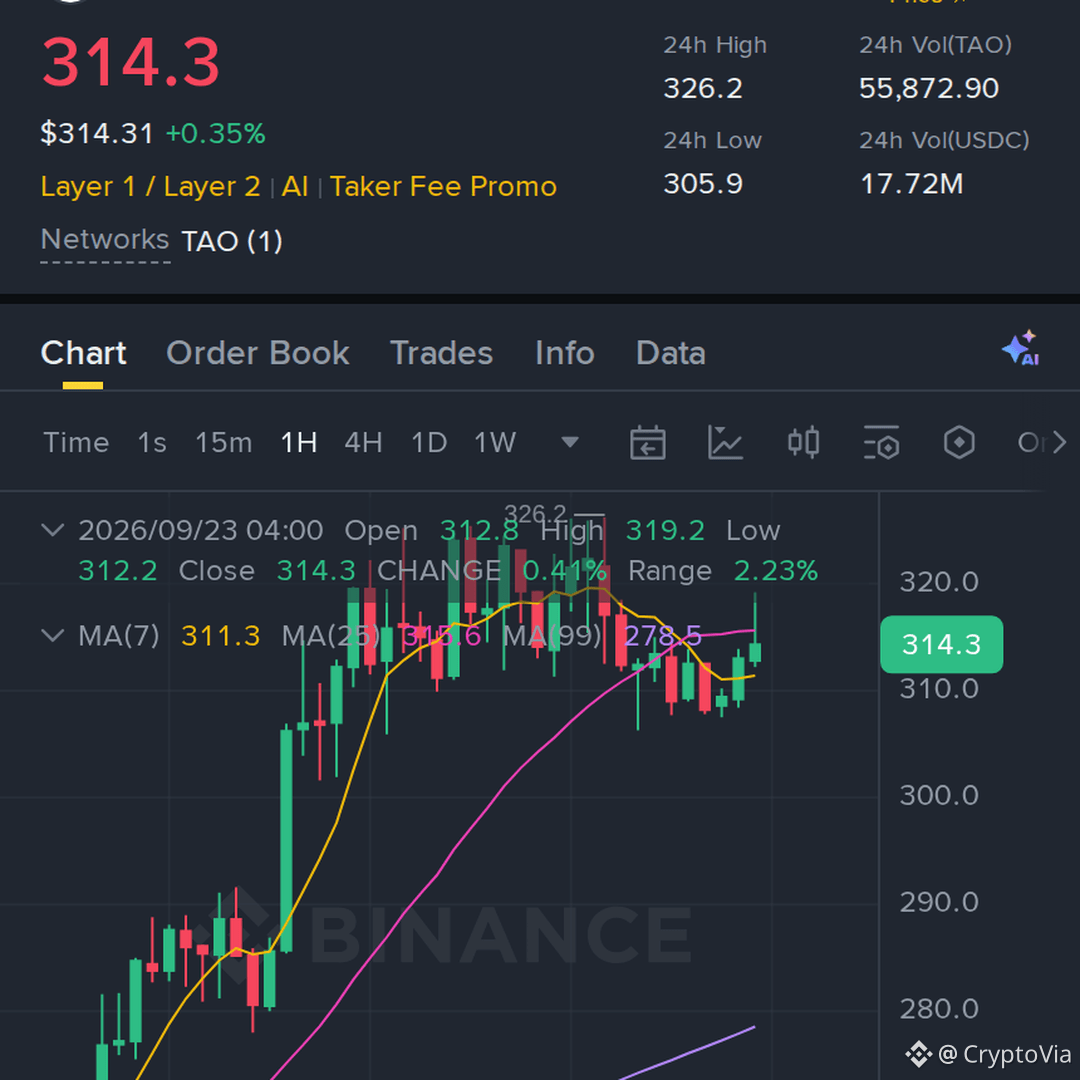Collapse the OHLC candle info row
The width and height of the screenshot is (1080, 1080).
[52, 530]
